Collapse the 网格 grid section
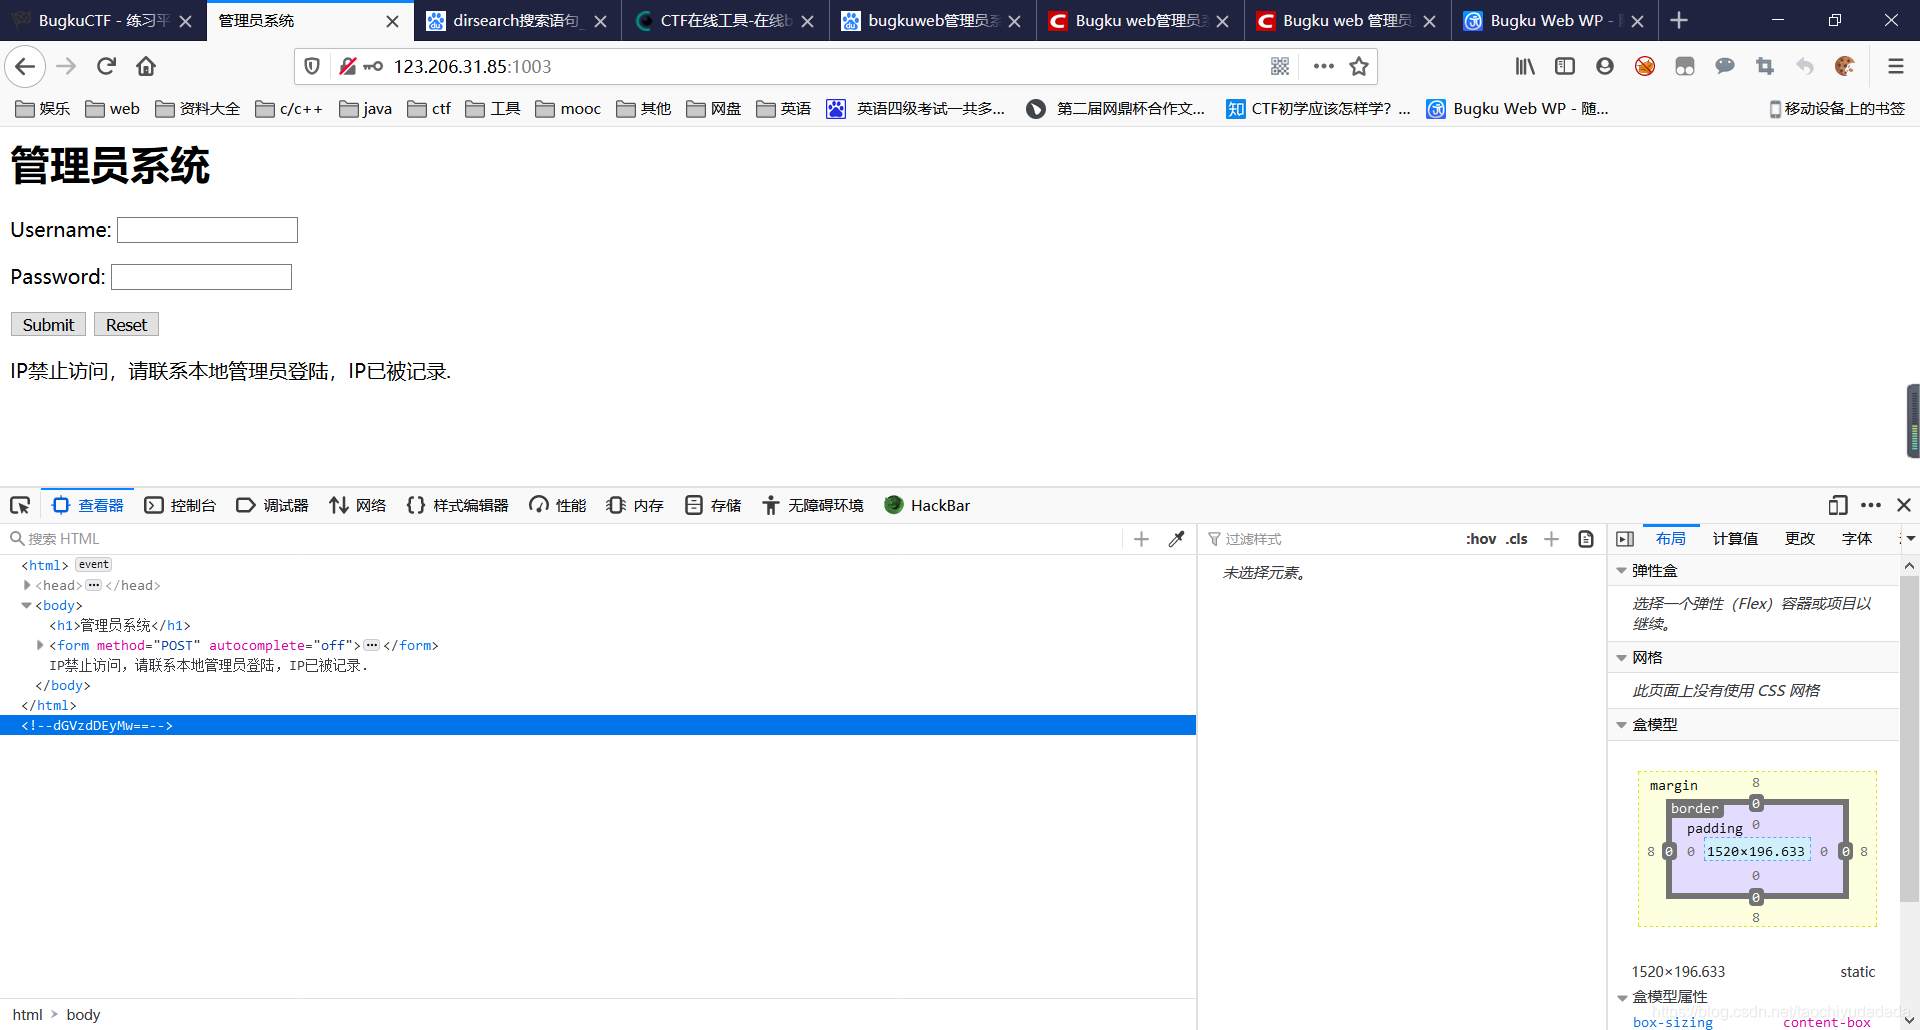 pos(1621,658)
